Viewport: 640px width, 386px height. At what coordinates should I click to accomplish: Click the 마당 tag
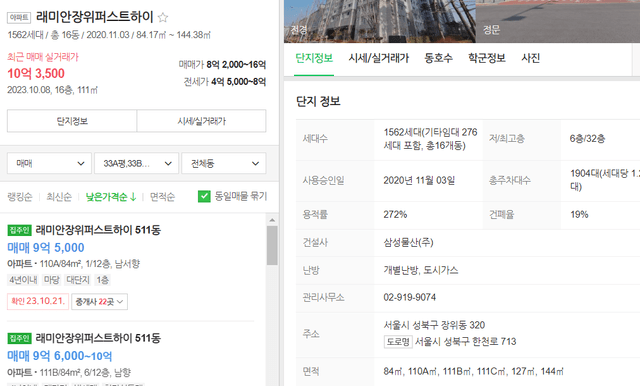(x=52, y=280)
